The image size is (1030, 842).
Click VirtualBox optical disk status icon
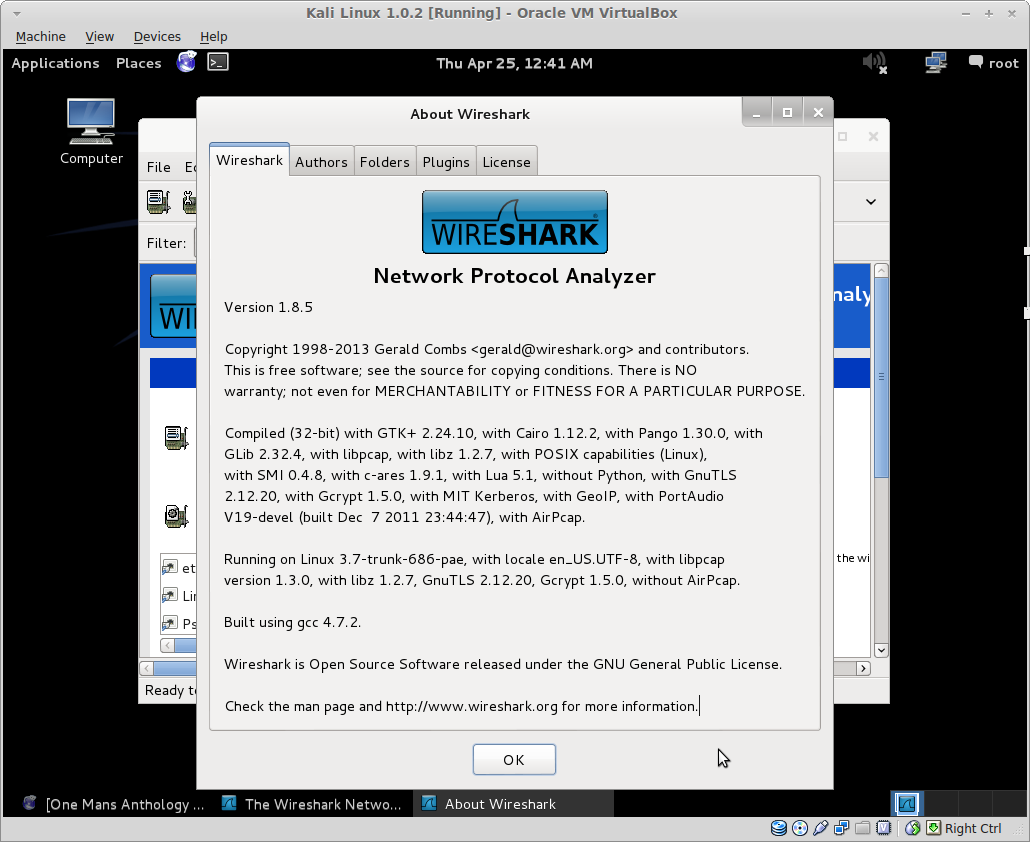point(799,828)
